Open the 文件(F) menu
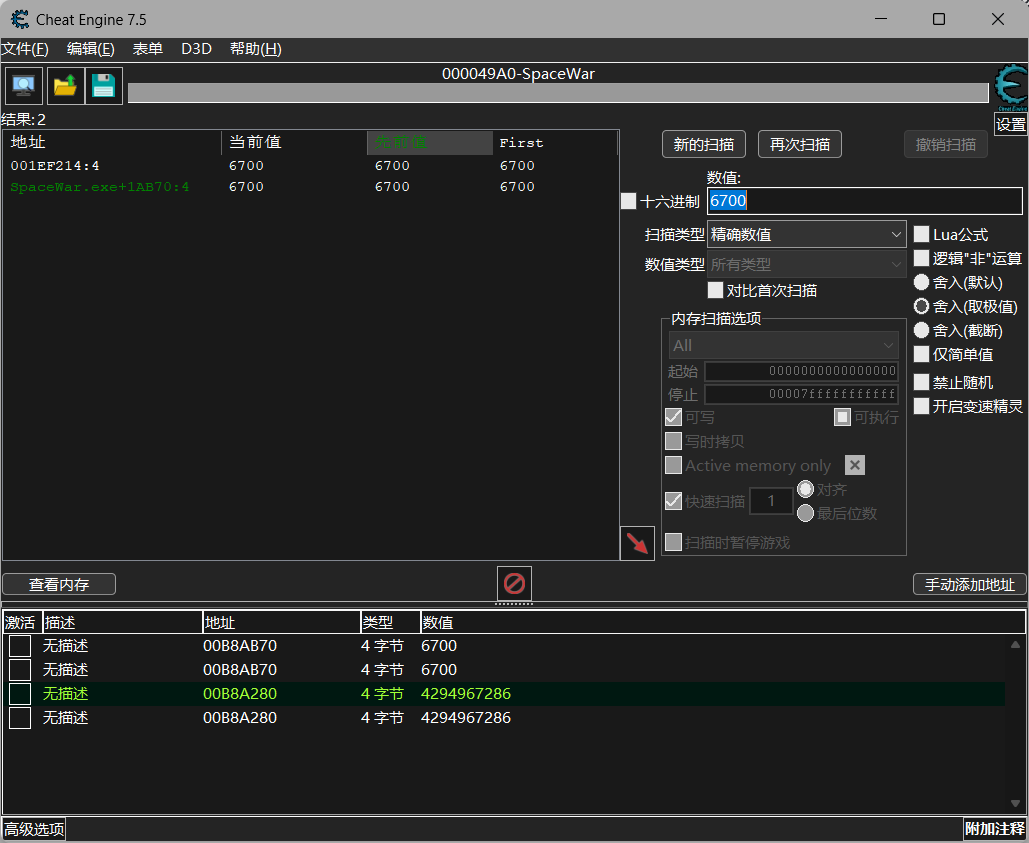 [25, 49]
